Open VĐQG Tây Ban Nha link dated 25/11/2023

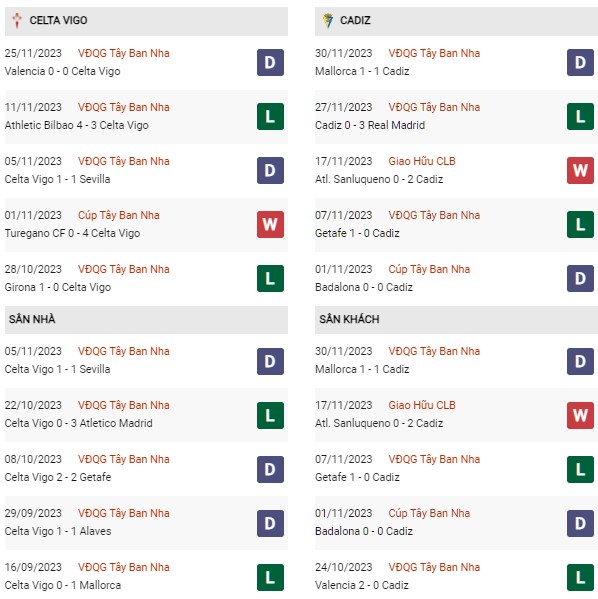[x=123, y=53]
